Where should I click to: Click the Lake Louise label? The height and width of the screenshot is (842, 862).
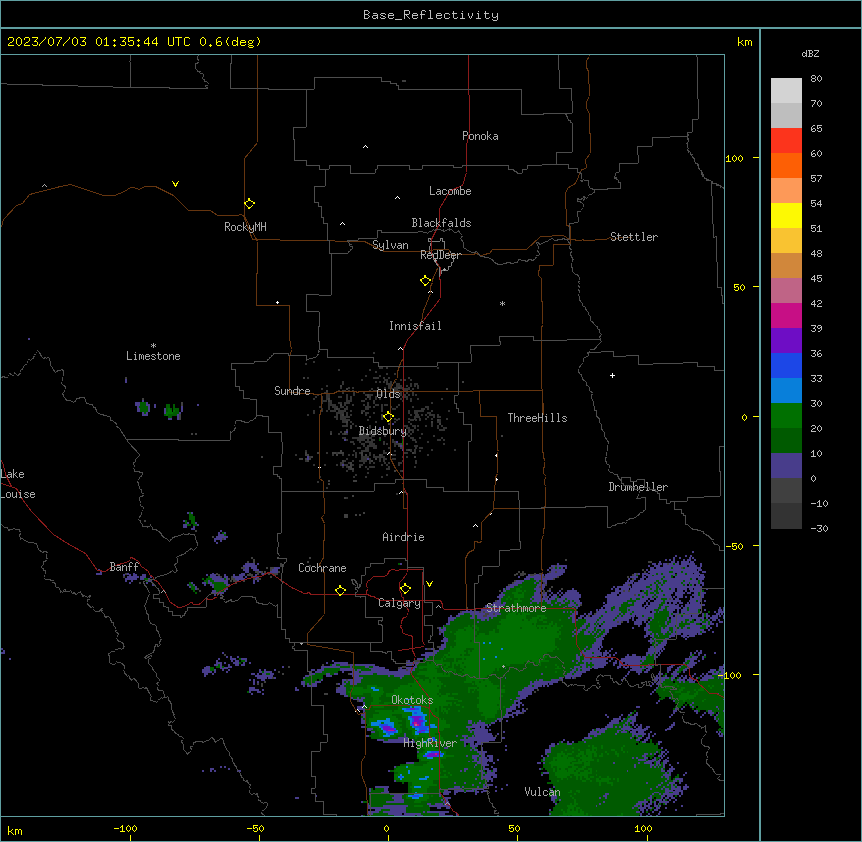click(18, 484)
